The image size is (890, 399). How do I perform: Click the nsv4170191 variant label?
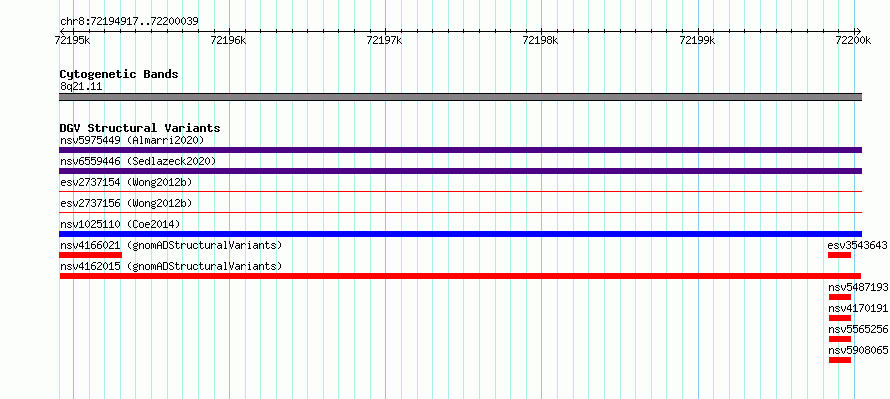pos(858,308)
